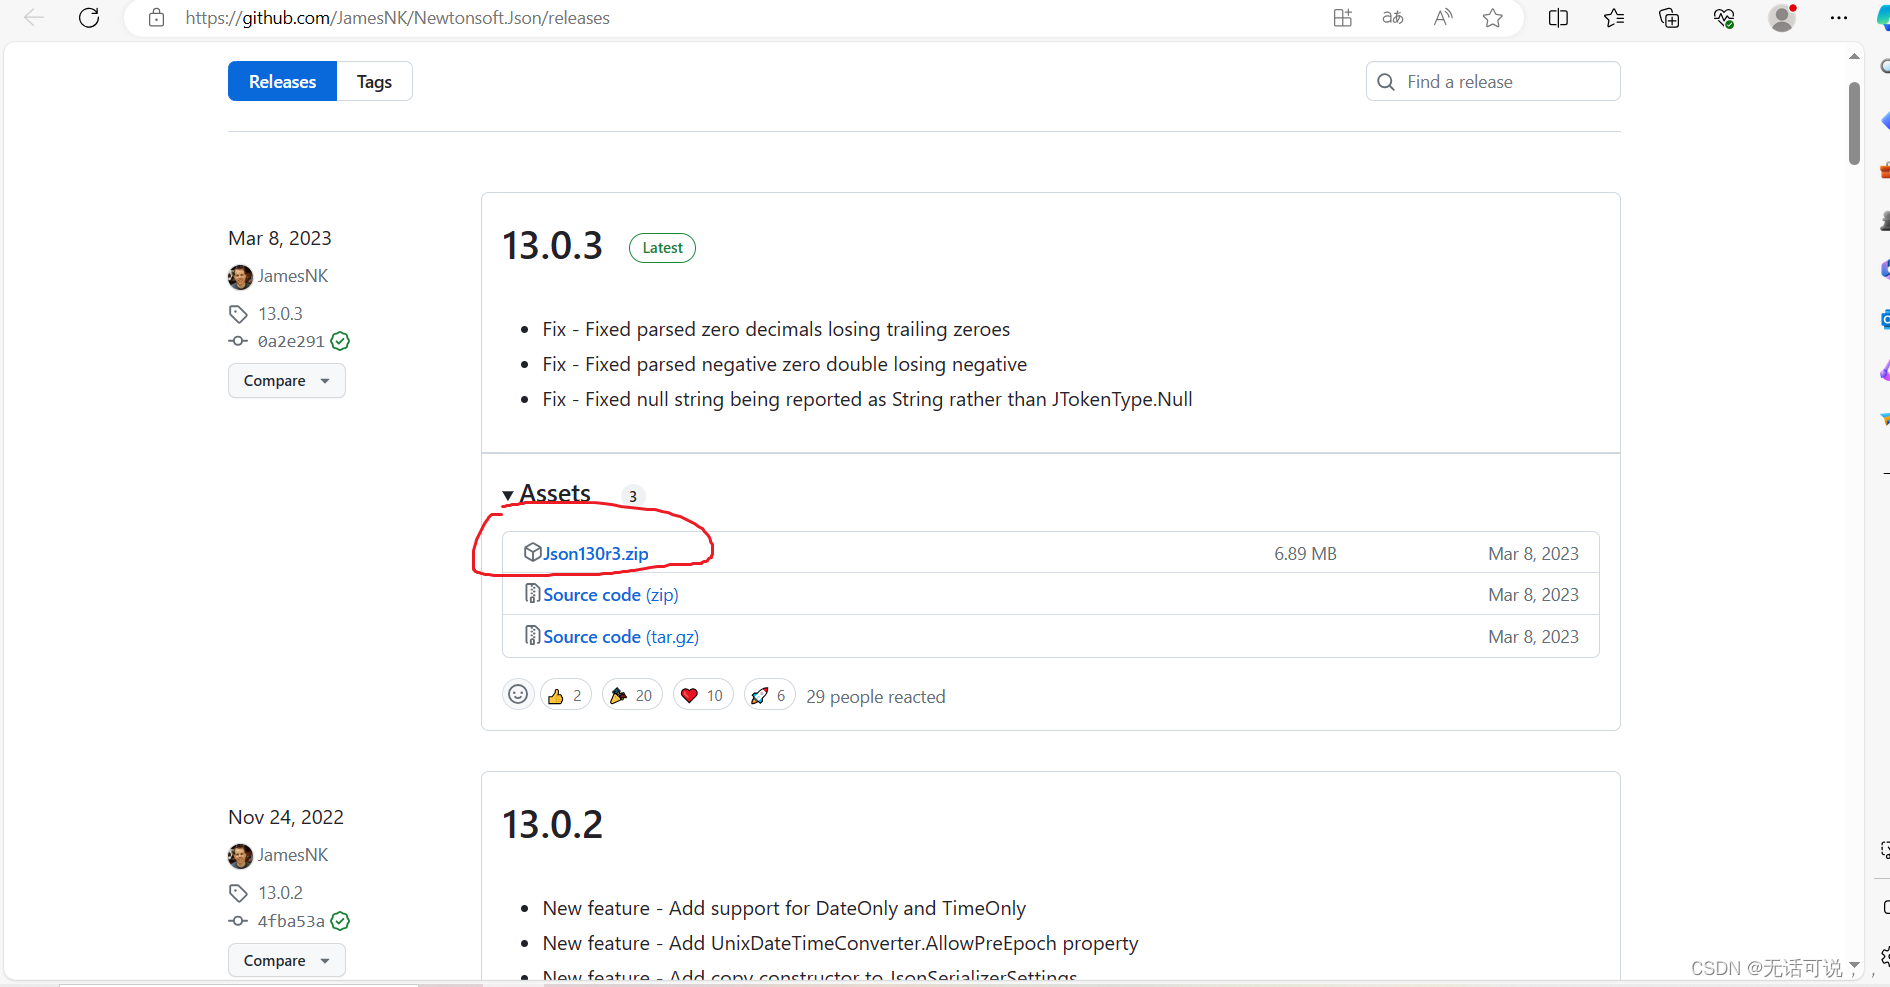Click the browser address bar URL

pyautogui.click(x=397, y=18)
